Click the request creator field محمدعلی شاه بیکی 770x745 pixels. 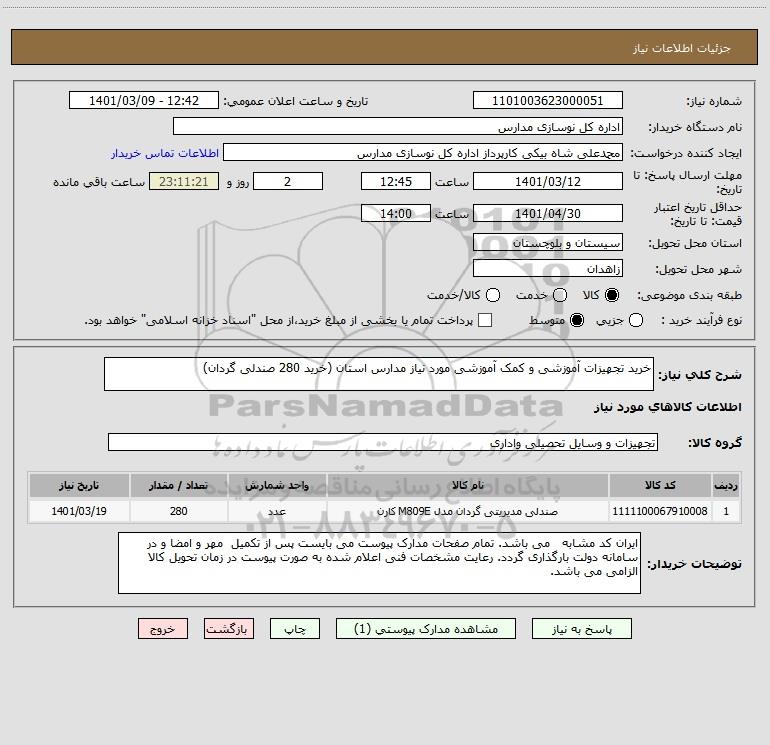pos(423,153)
